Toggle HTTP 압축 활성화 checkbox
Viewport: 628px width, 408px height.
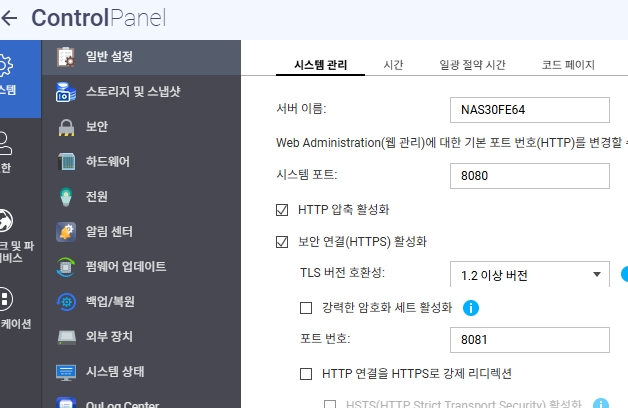[x=281, y=210]
